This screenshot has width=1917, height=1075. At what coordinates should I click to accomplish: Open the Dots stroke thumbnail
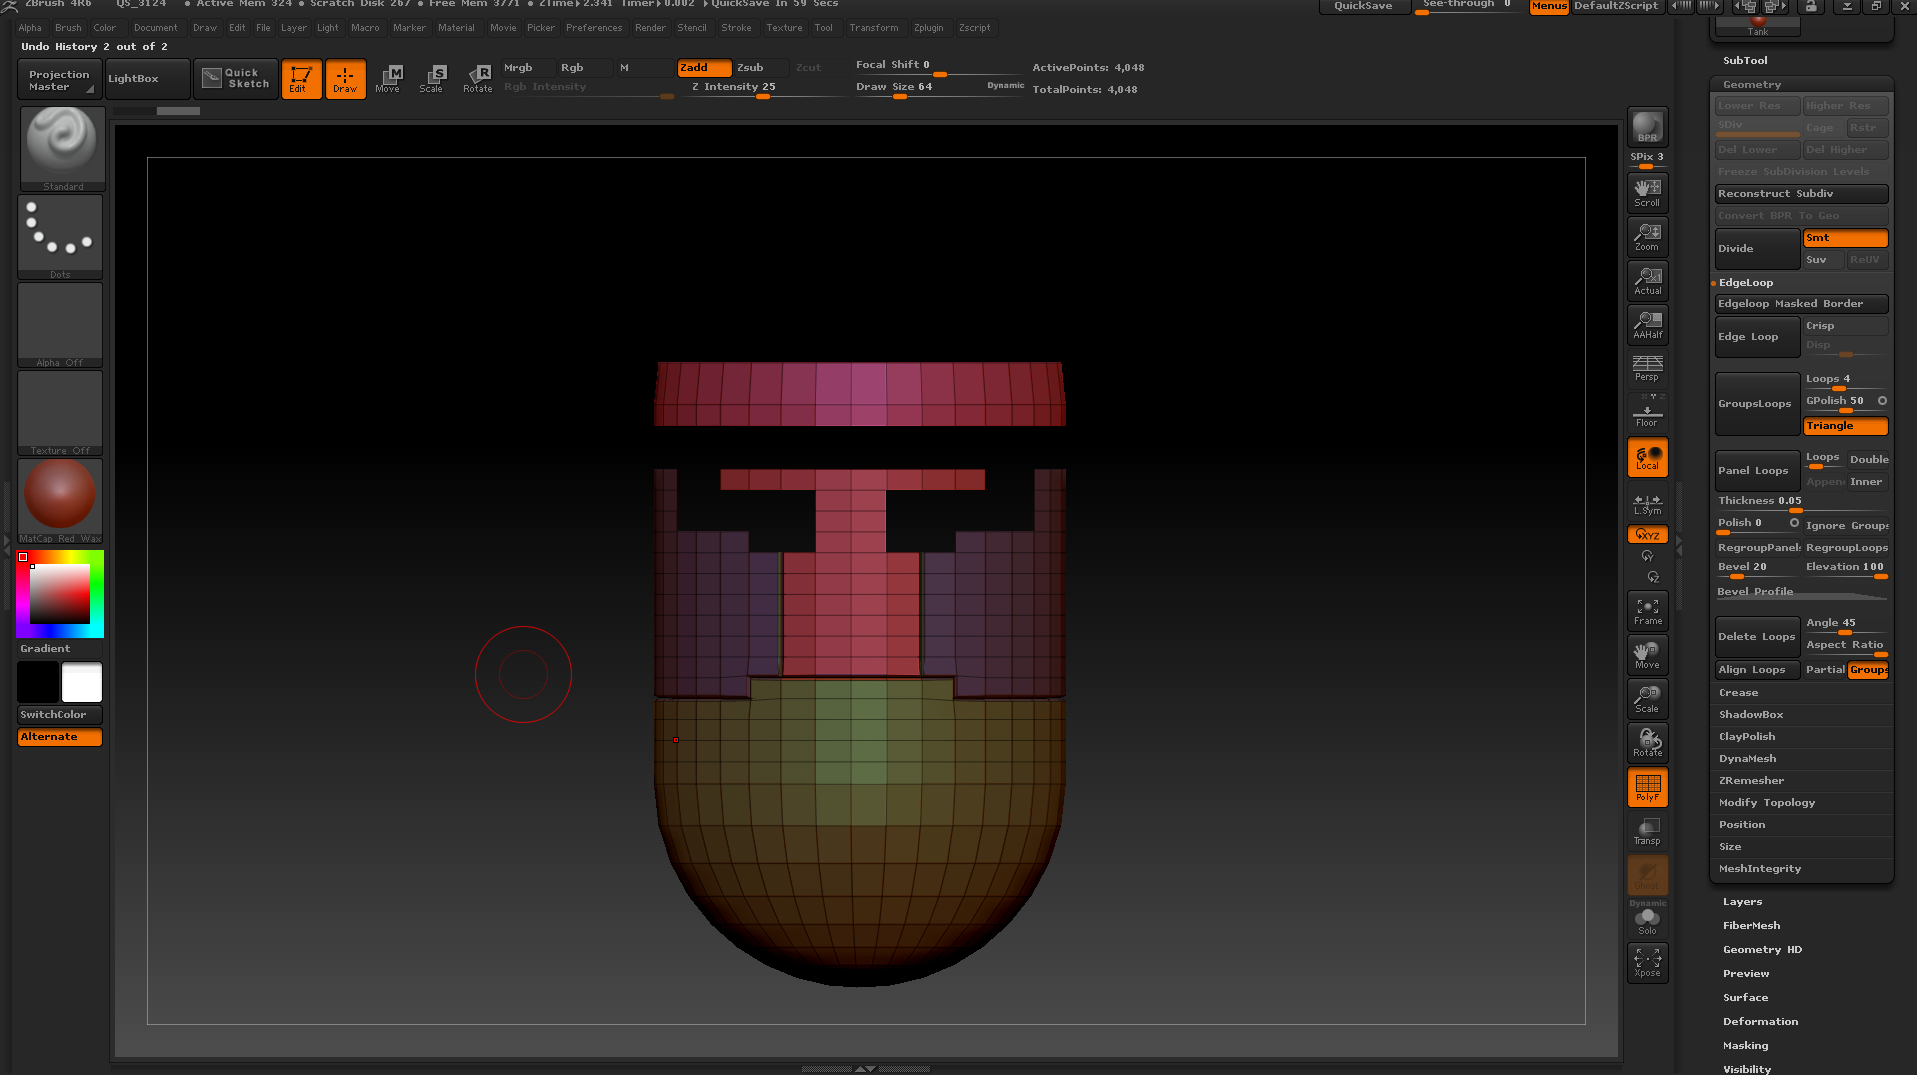60,236
